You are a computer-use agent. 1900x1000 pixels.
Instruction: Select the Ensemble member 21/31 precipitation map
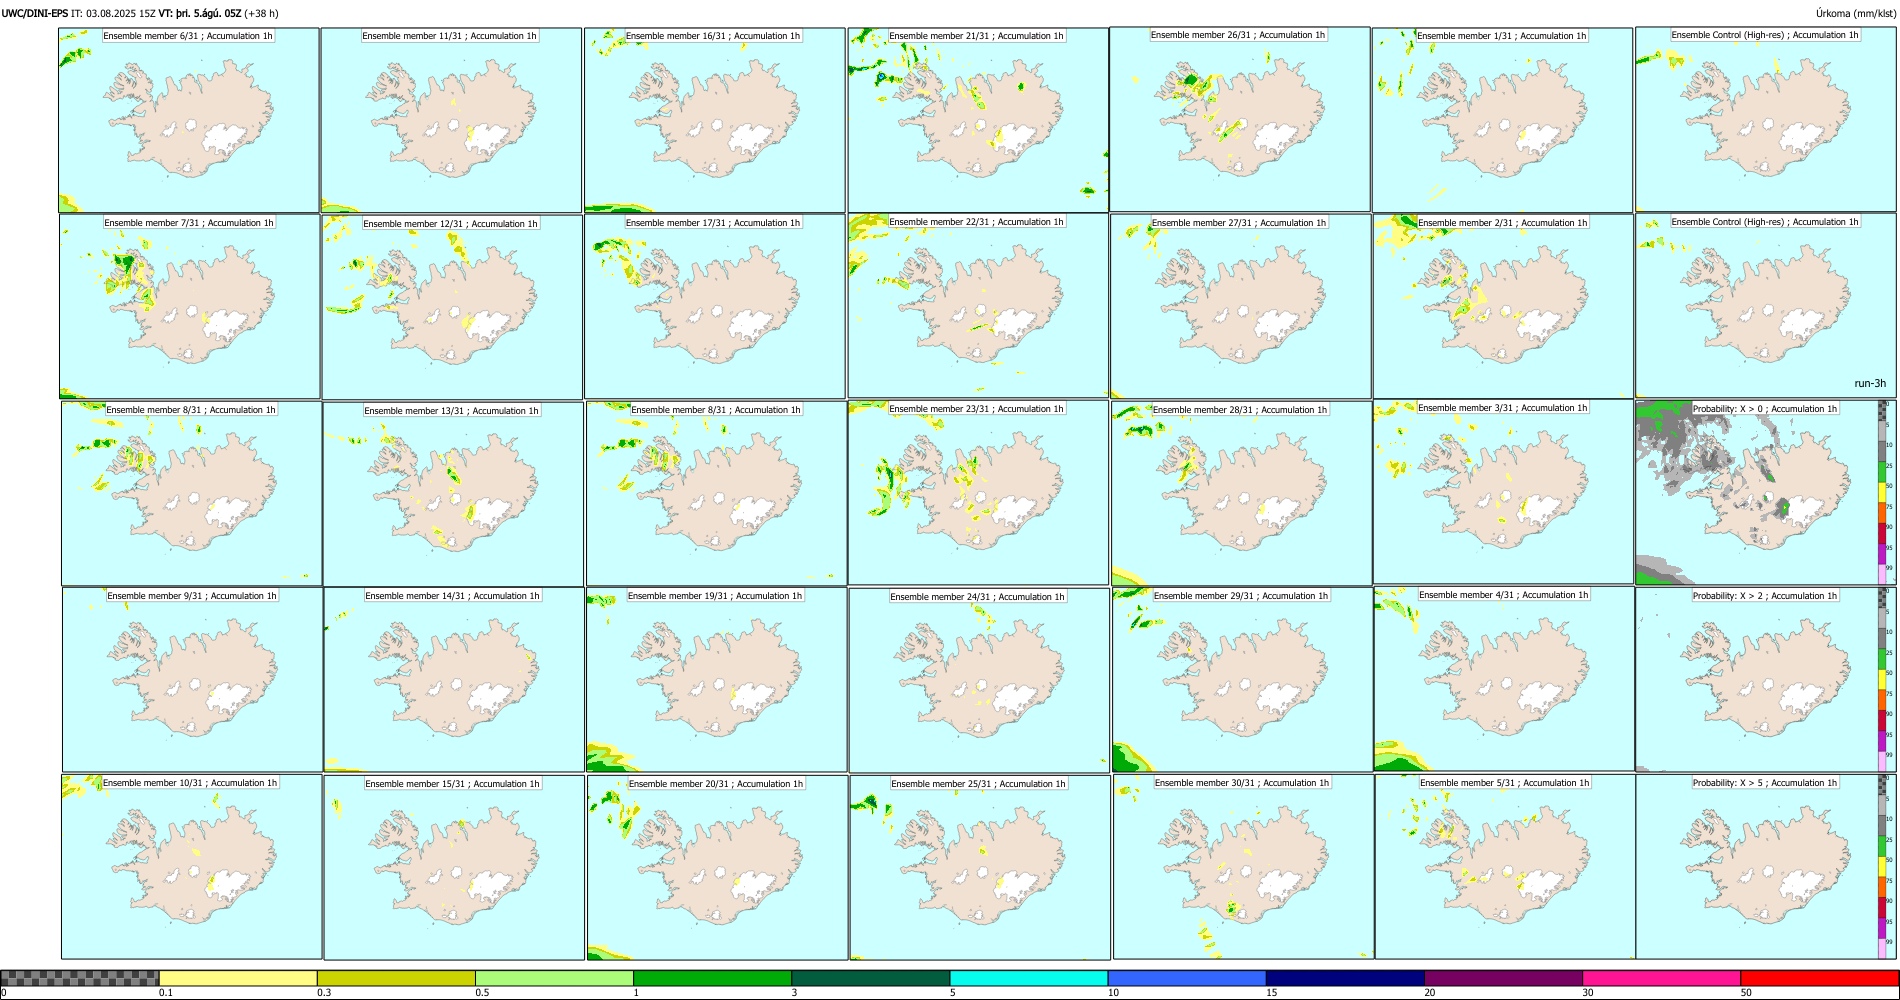coord(978,120)
